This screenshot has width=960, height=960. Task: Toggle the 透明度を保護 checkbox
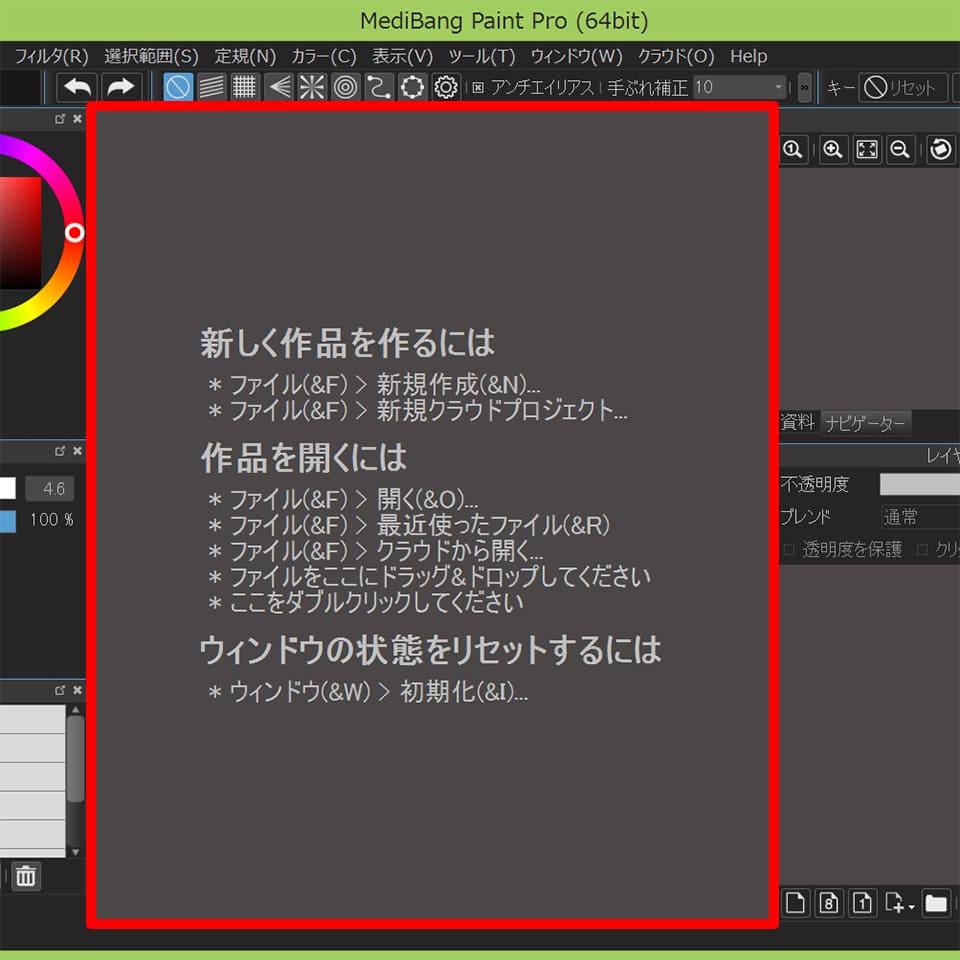(x=789, y=550)
